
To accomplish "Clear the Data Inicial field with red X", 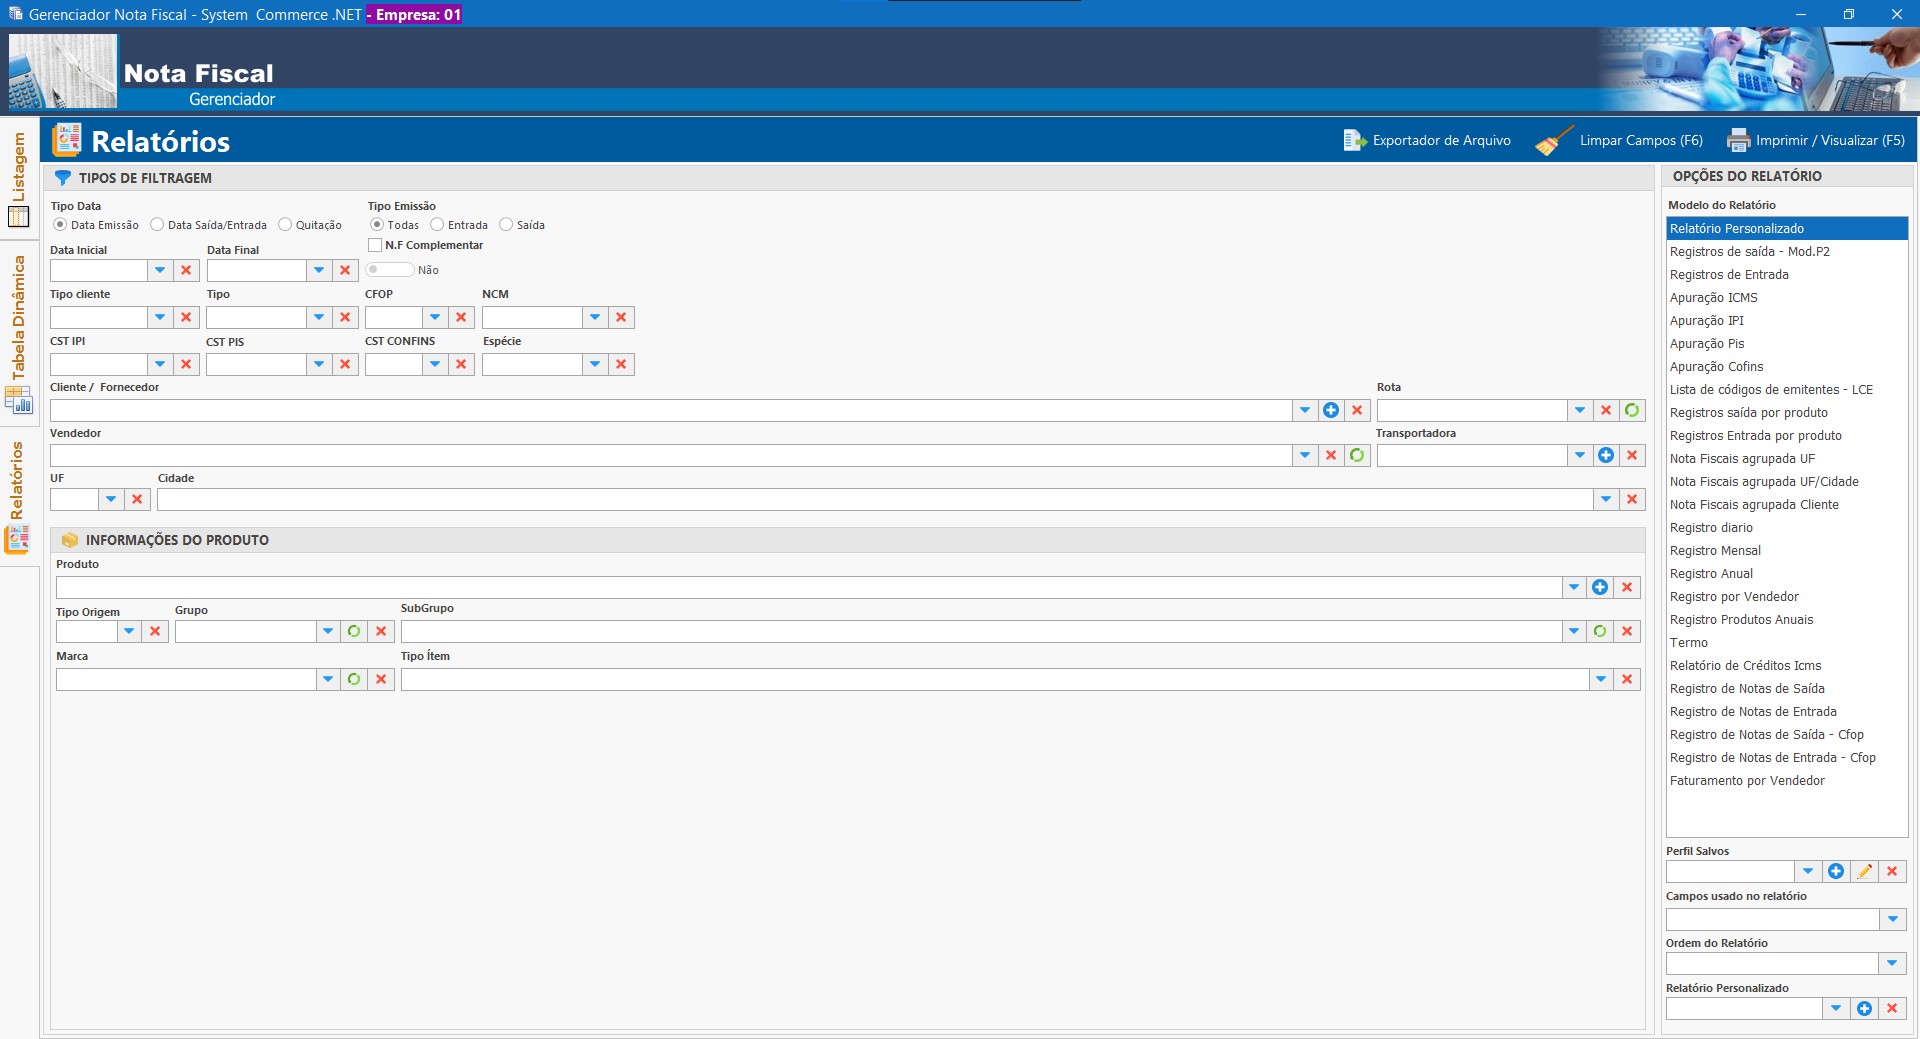I will point(186,270).
